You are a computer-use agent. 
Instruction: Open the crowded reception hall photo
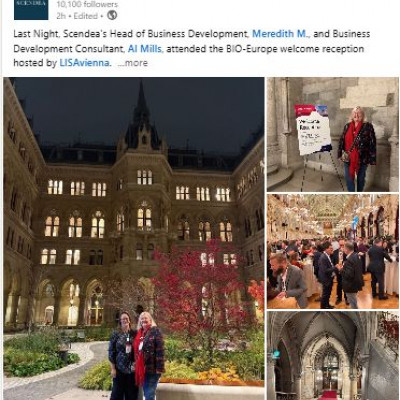click(333, 252)
